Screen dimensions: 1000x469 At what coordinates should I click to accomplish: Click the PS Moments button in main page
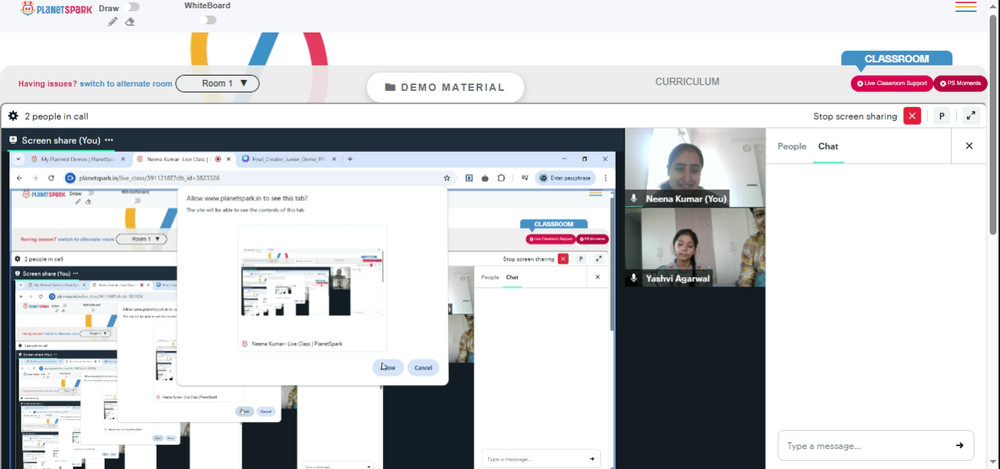(960, 84)
